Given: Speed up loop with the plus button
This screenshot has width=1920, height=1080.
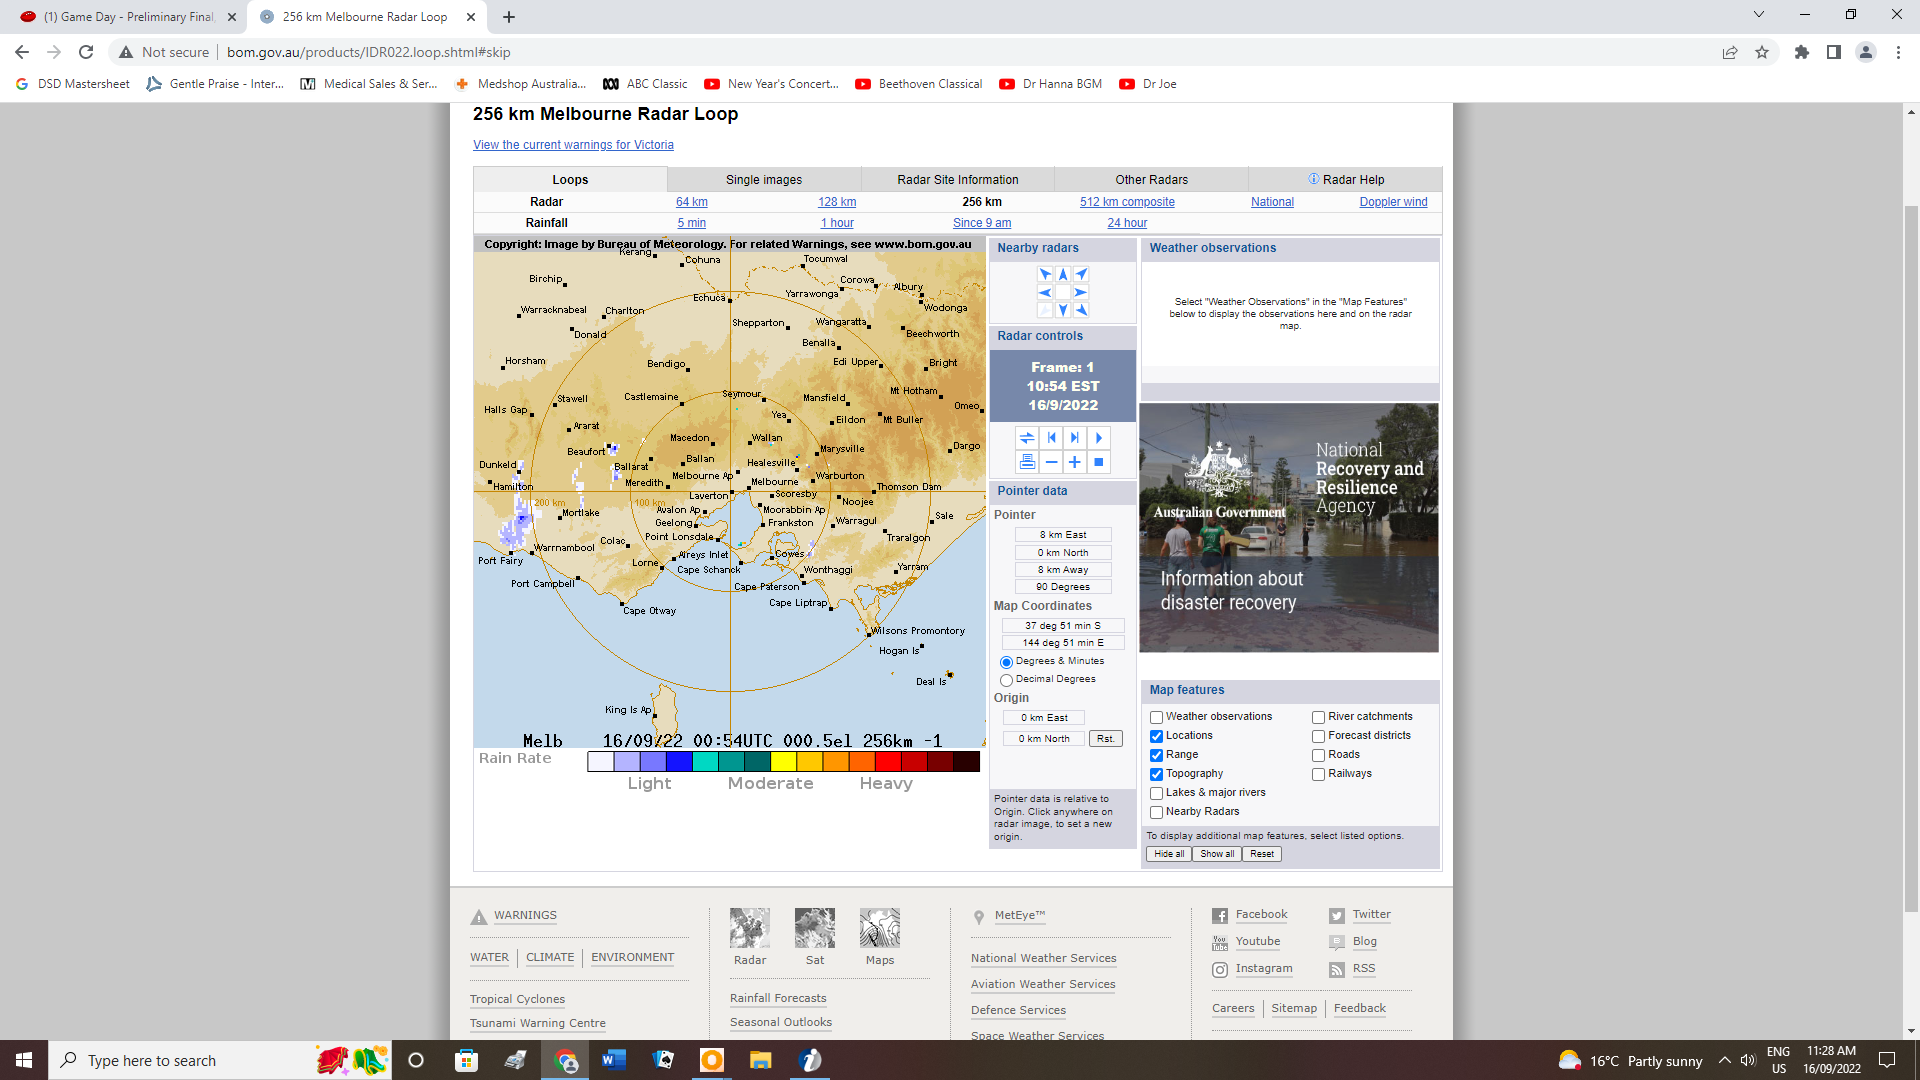Looking at the screenshot, I should pos(1075,462).
